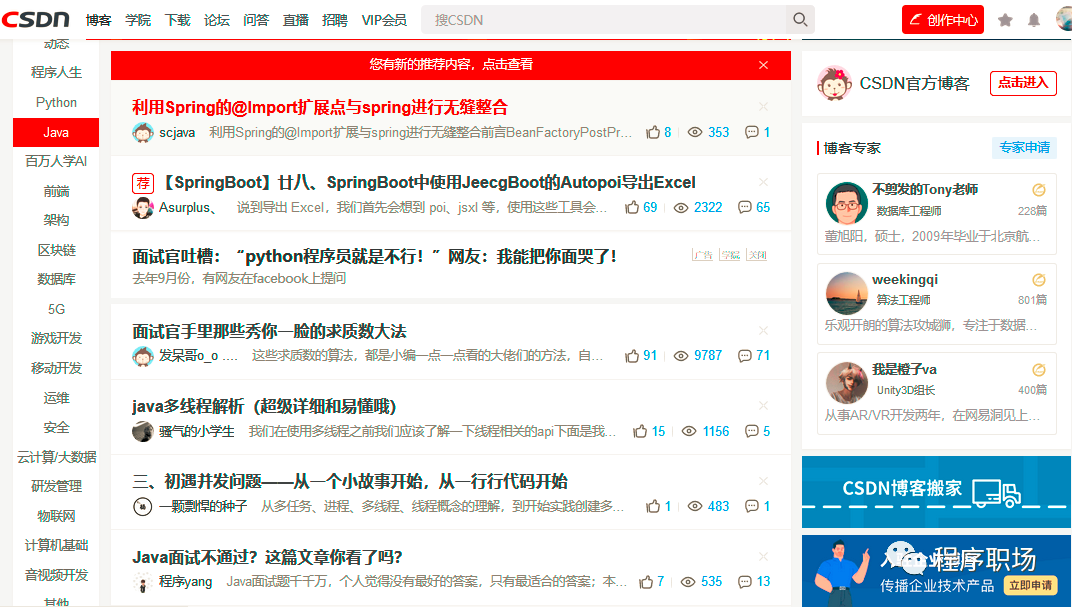The image size is (1072, 607).
Task: Click the 点击进入 button
Action: tap(1023, 83)
